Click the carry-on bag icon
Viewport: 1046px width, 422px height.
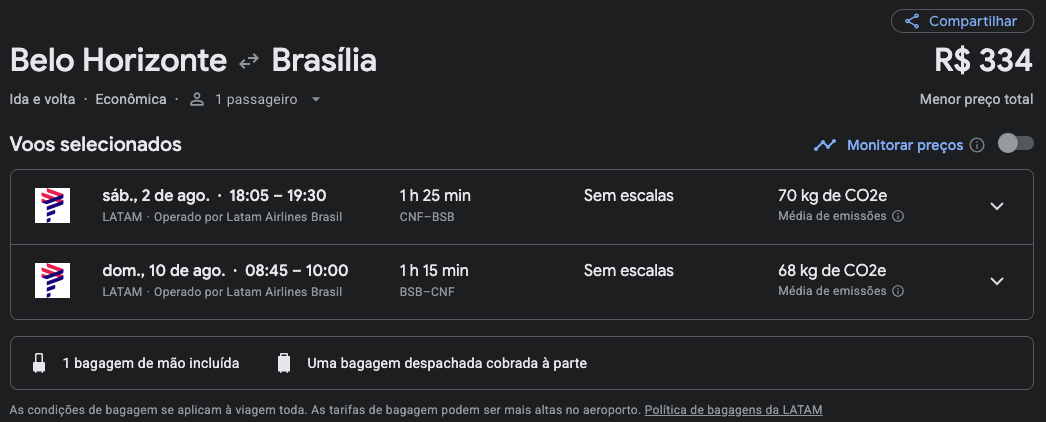tap(39, 363)
